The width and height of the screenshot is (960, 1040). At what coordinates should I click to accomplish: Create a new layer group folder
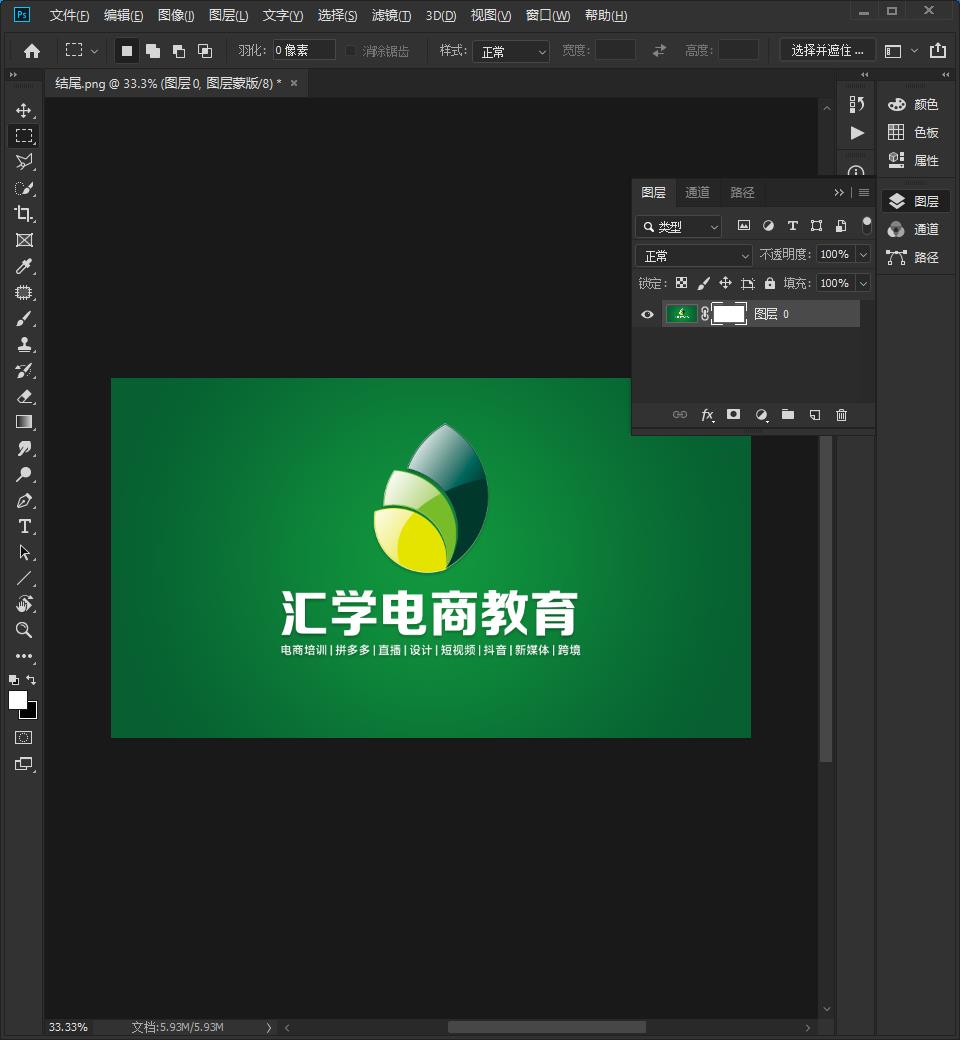point(788,415)
